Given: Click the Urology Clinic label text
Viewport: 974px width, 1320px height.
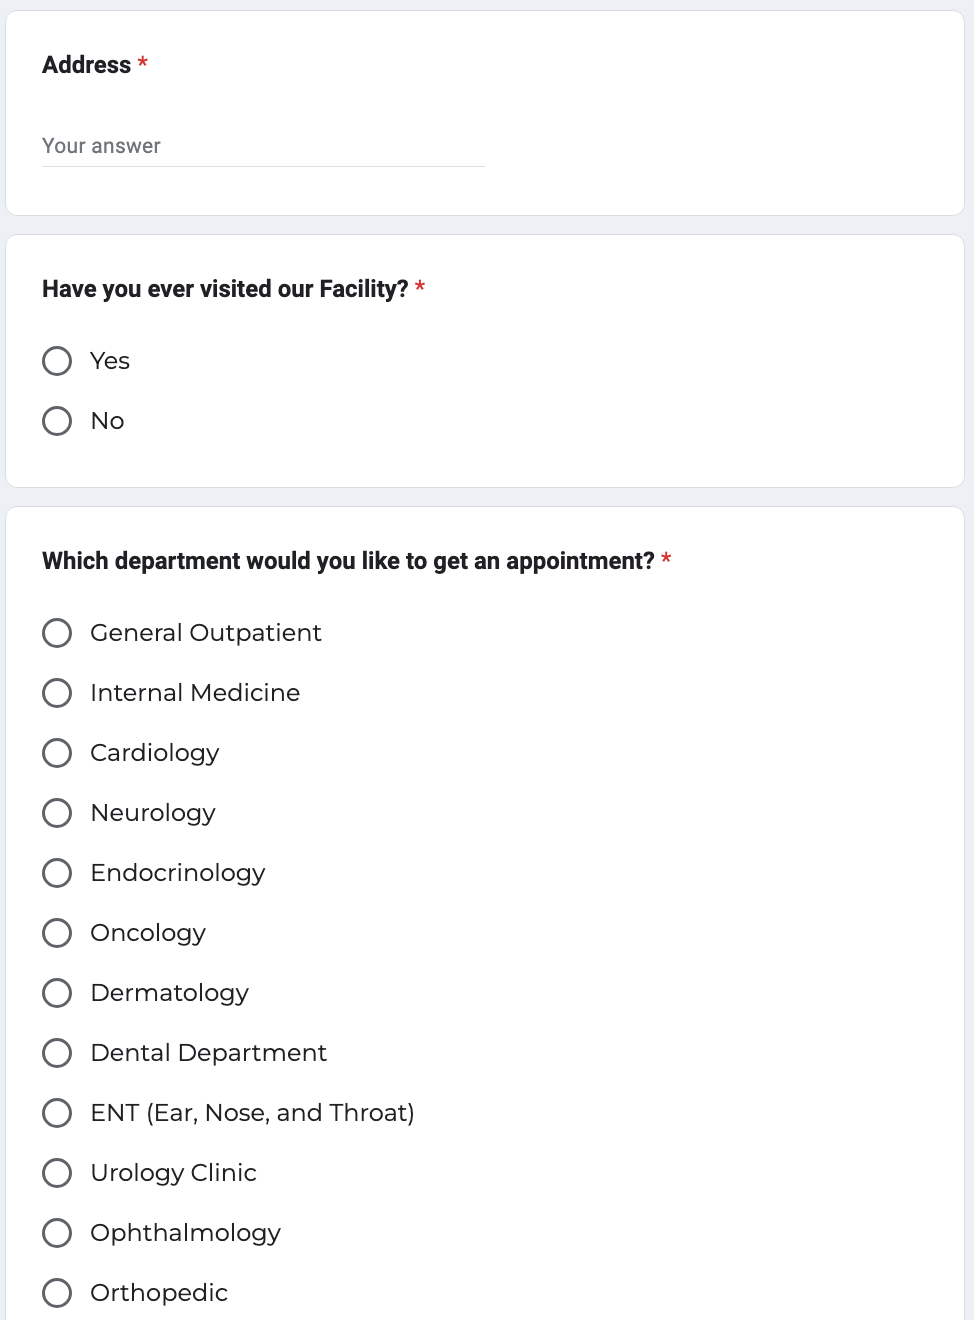Looking at the screenshot, I should coord(173,1173).
